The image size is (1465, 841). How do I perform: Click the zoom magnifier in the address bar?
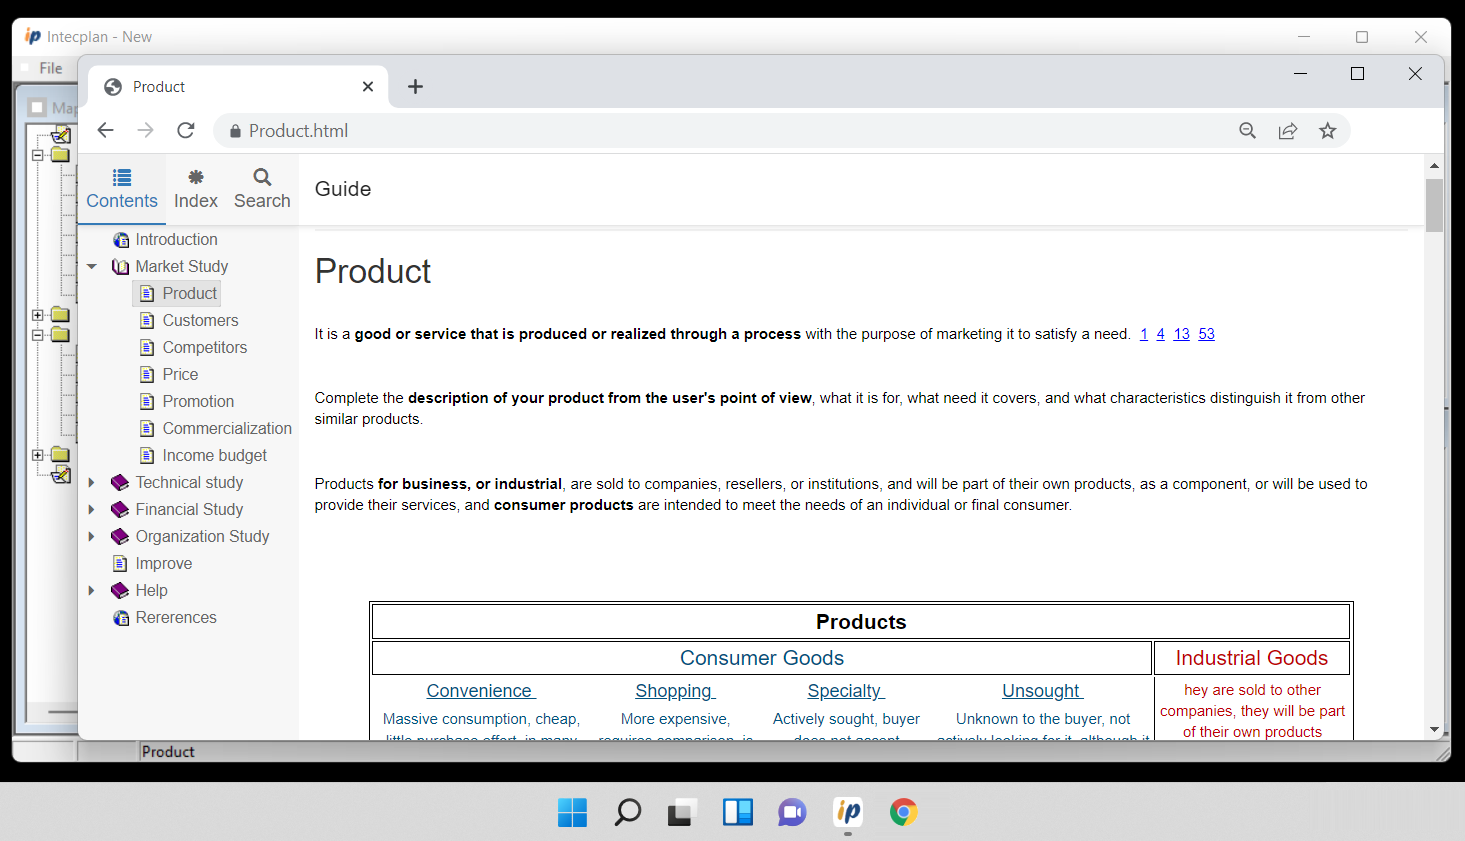pos(1248,130)
